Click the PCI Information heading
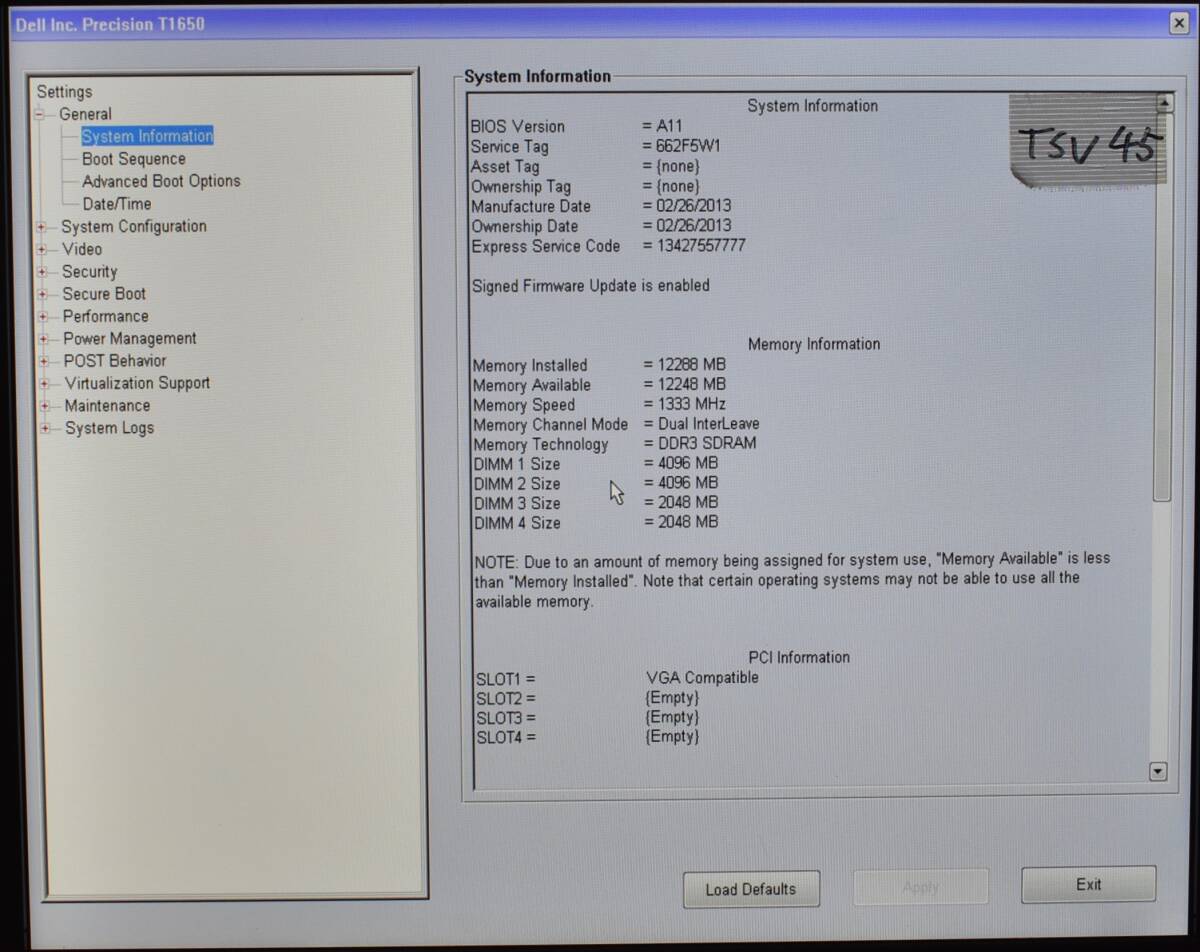Screen dimensions: 1200x952 coord(799,657)
